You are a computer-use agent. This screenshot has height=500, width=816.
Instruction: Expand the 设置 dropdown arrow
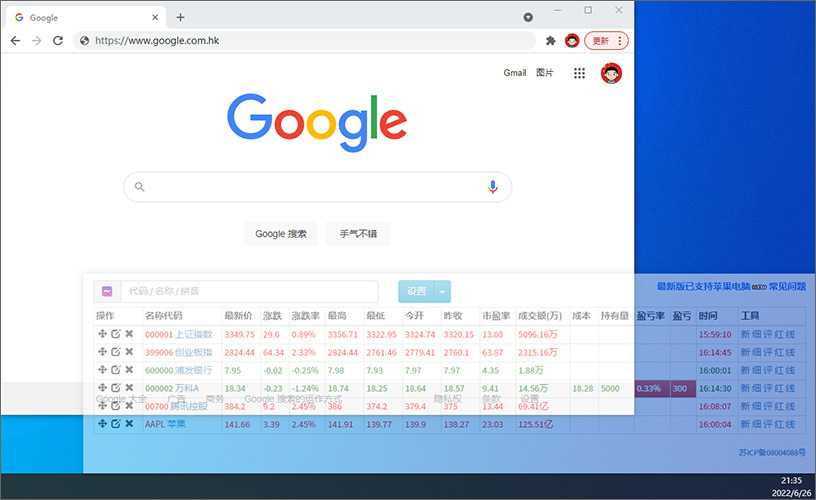coord(442,292)
